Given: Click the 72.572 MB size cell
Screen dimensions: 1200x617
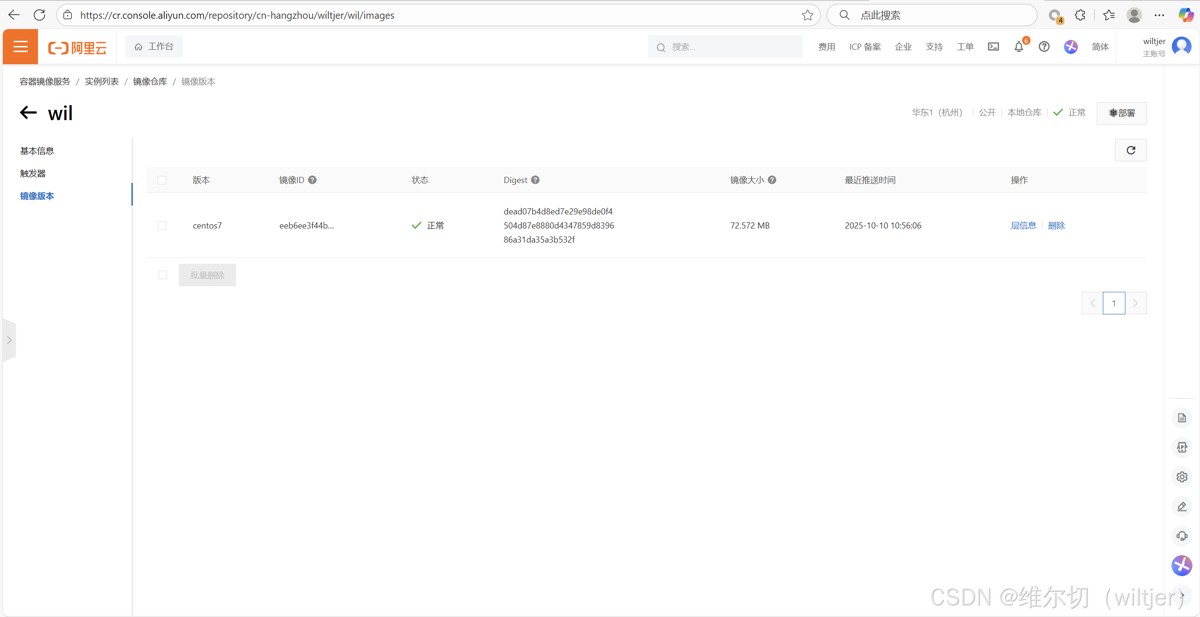Looking at the screenshot, I should coord(750,226).
